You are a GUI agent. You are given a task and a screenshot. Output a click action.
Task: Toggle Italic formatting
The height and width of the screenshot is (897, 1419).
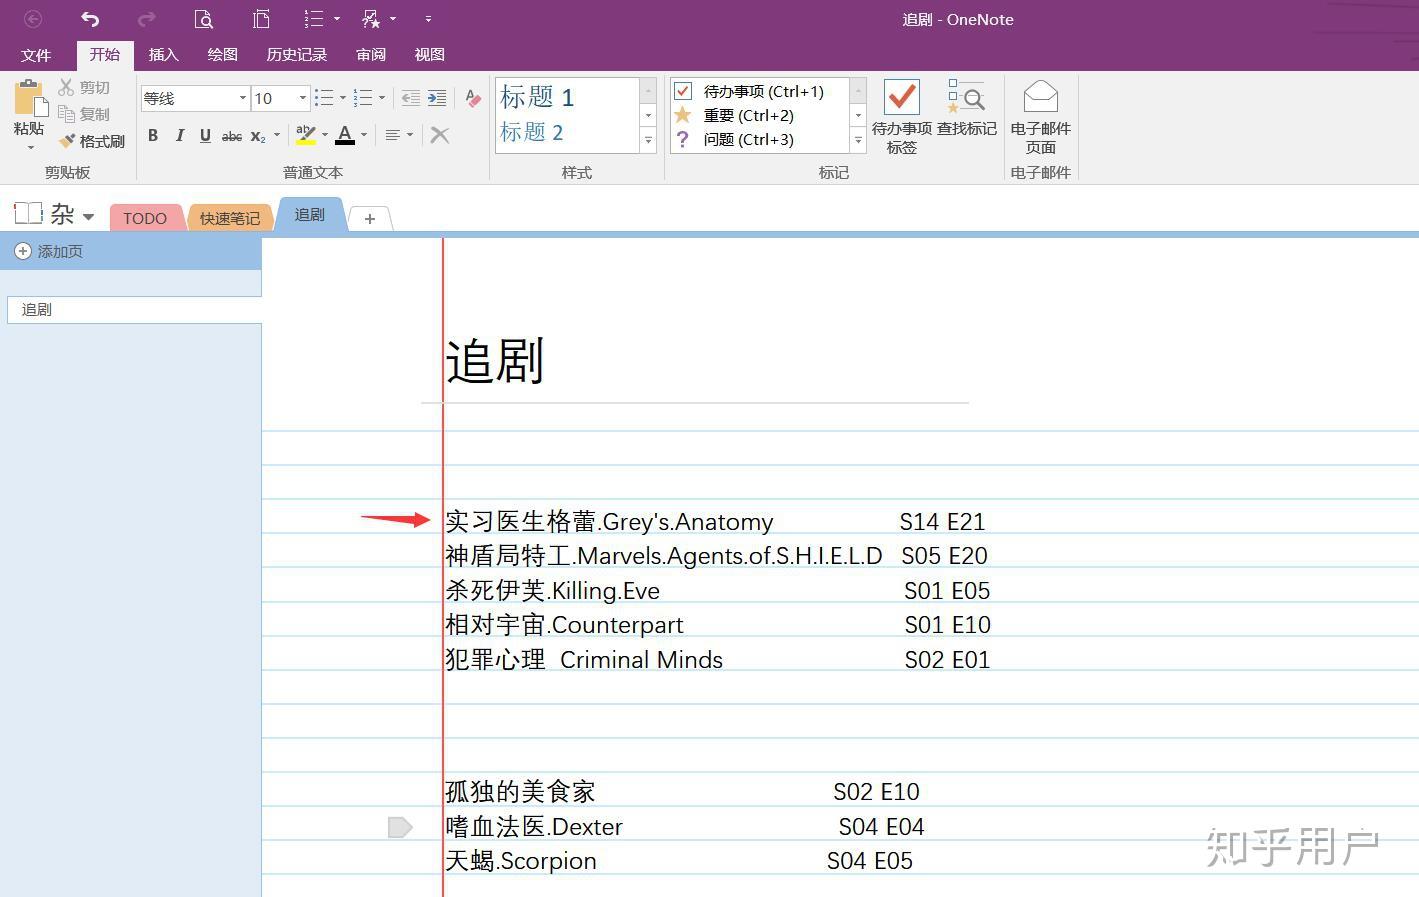179,135
